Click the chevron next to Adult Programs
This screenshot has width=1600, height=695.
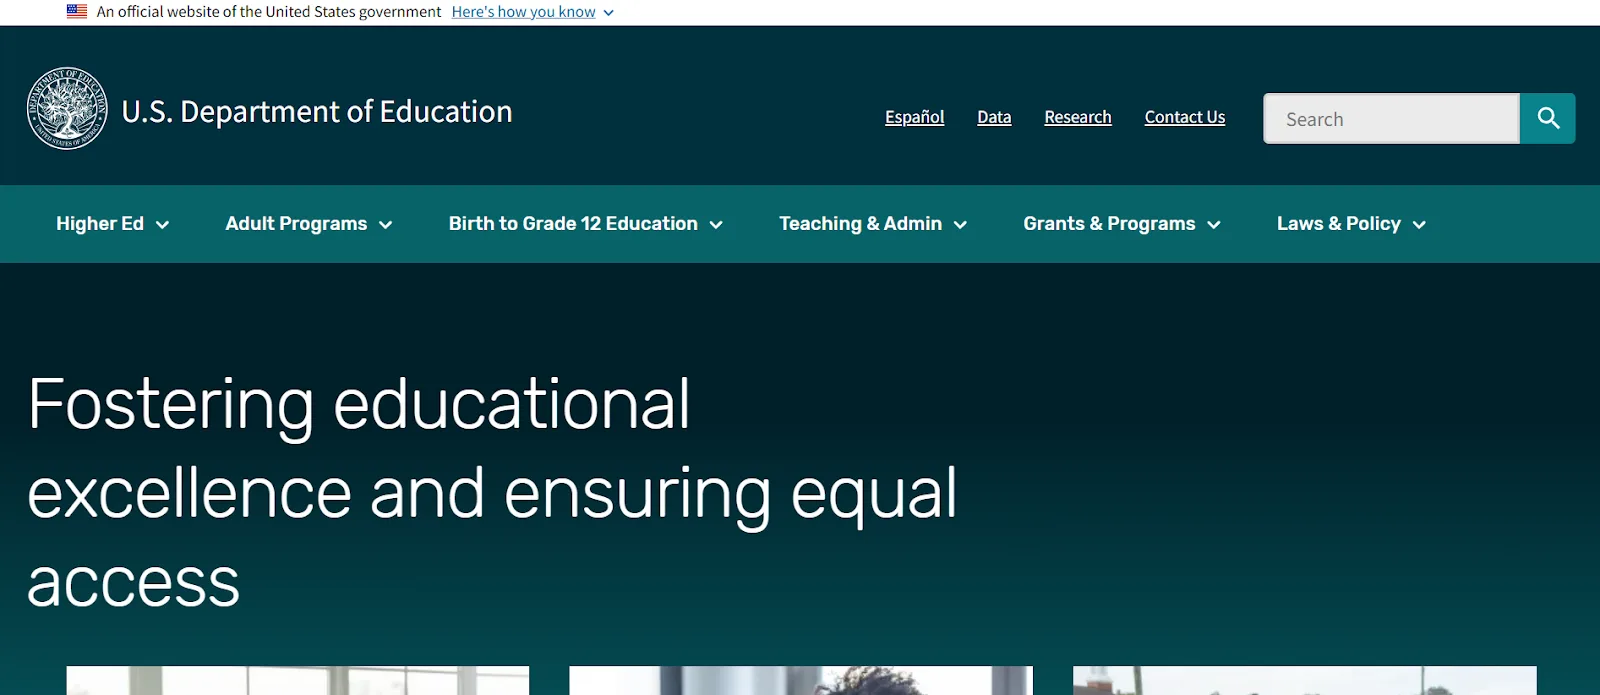(x=385, y=225)
